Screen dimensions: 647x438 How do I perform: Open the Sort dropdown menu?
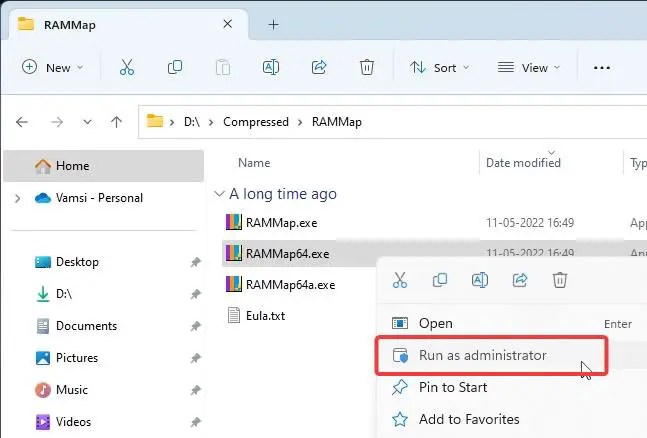pos(439,67)
